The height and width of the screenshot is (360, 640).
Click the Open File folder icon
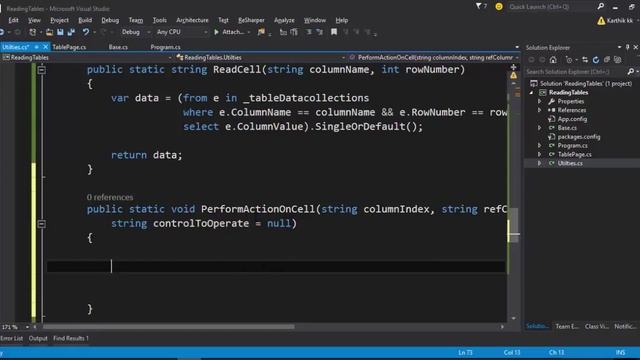(49, 32)
